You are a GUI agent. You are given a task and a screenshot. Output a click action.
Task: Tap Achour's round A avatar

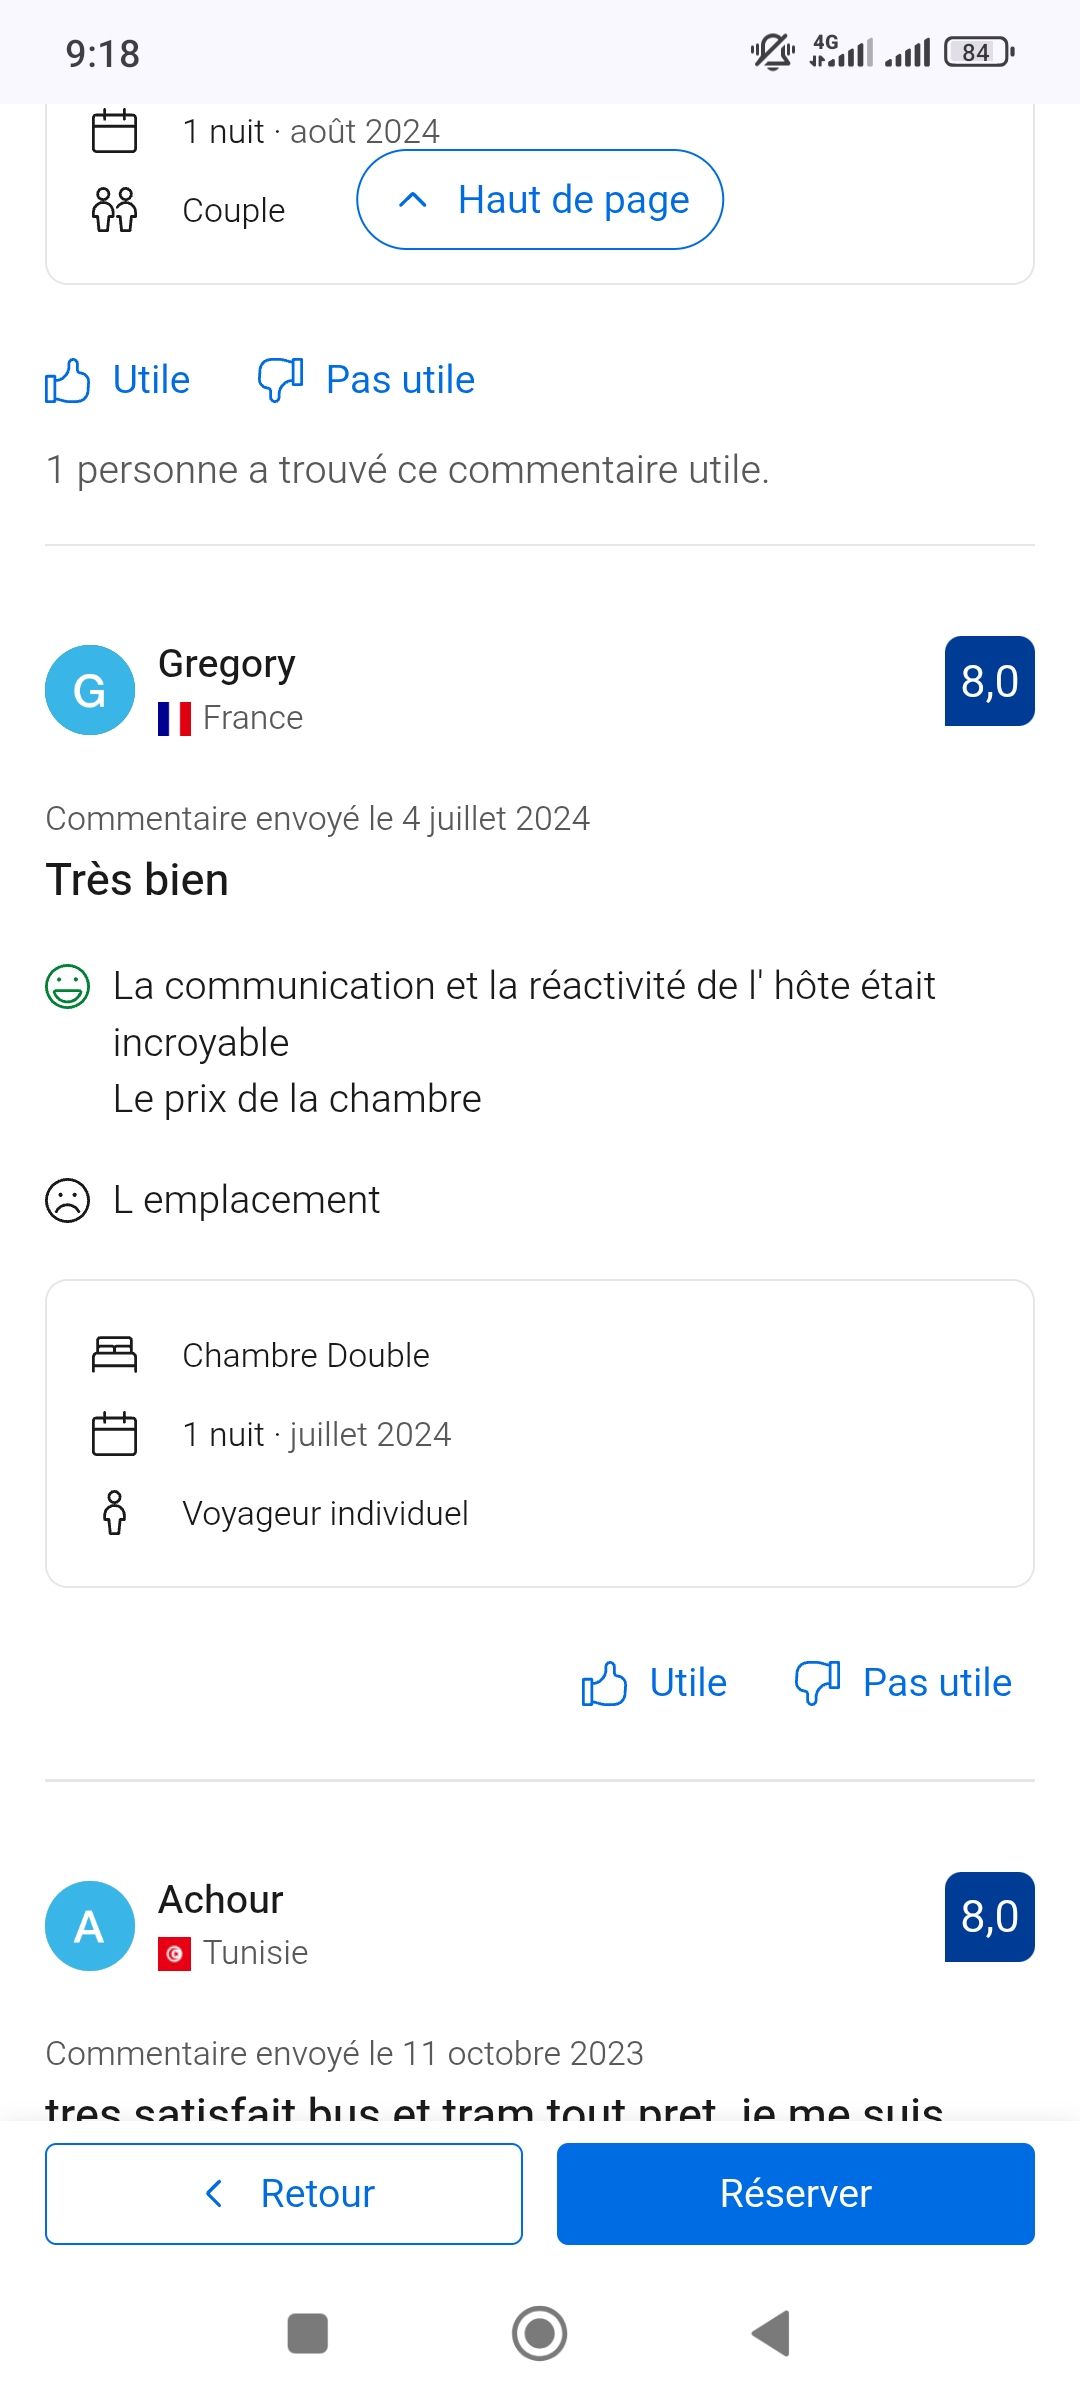coord(90,1926)
